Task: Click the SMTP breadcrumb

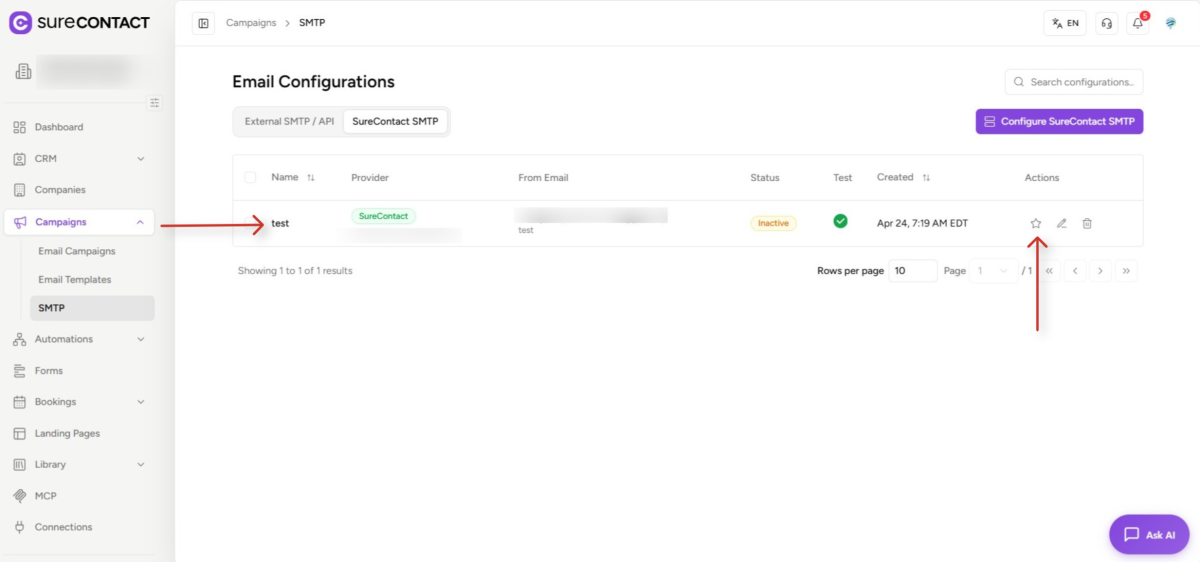Action: click(312, 22)
